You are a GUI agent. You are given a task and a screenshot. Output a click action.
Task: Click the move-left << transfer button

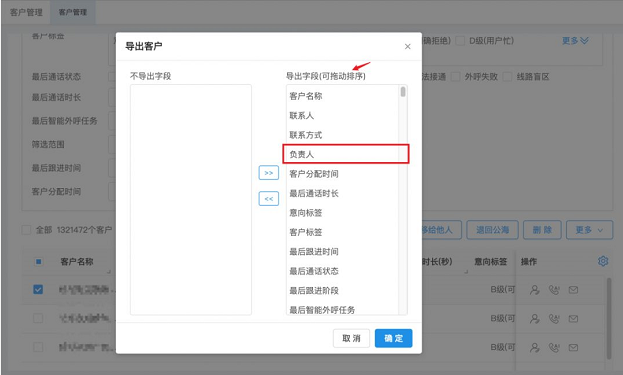[269, 199]
